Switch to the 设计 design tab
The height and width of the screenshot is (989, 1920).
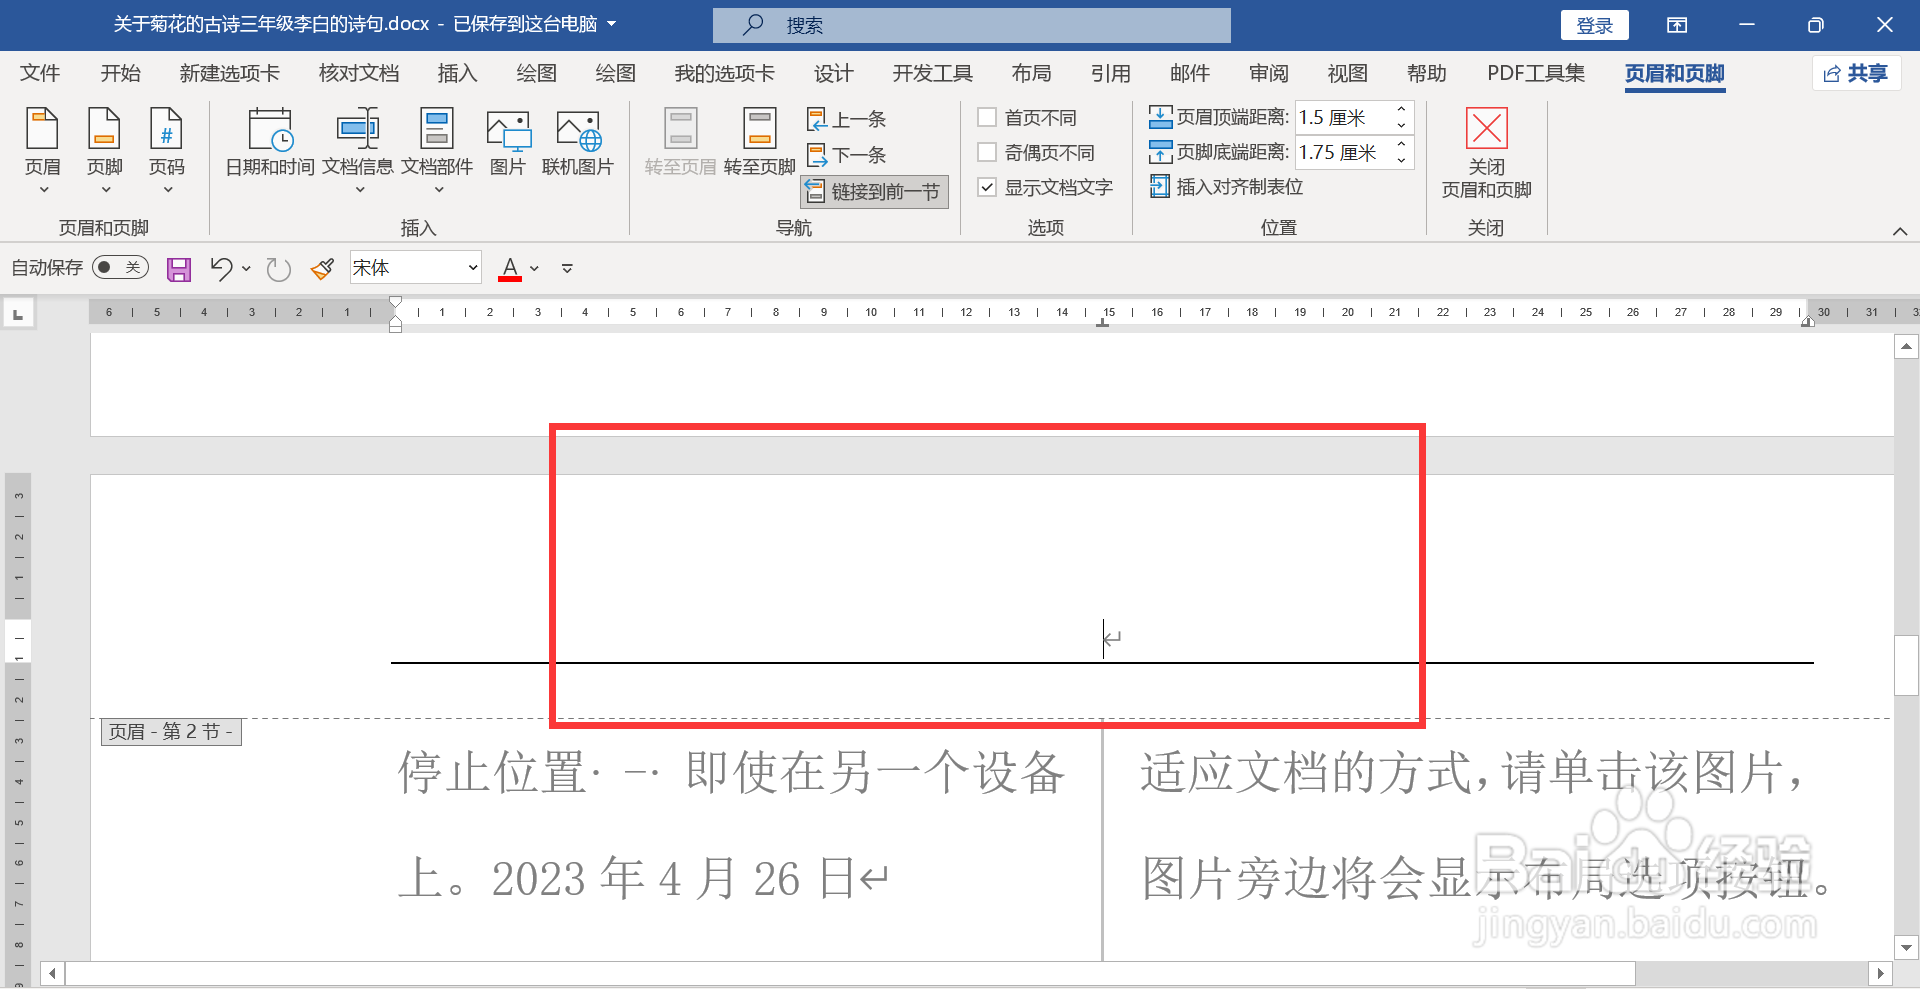[x=833, y=73]
